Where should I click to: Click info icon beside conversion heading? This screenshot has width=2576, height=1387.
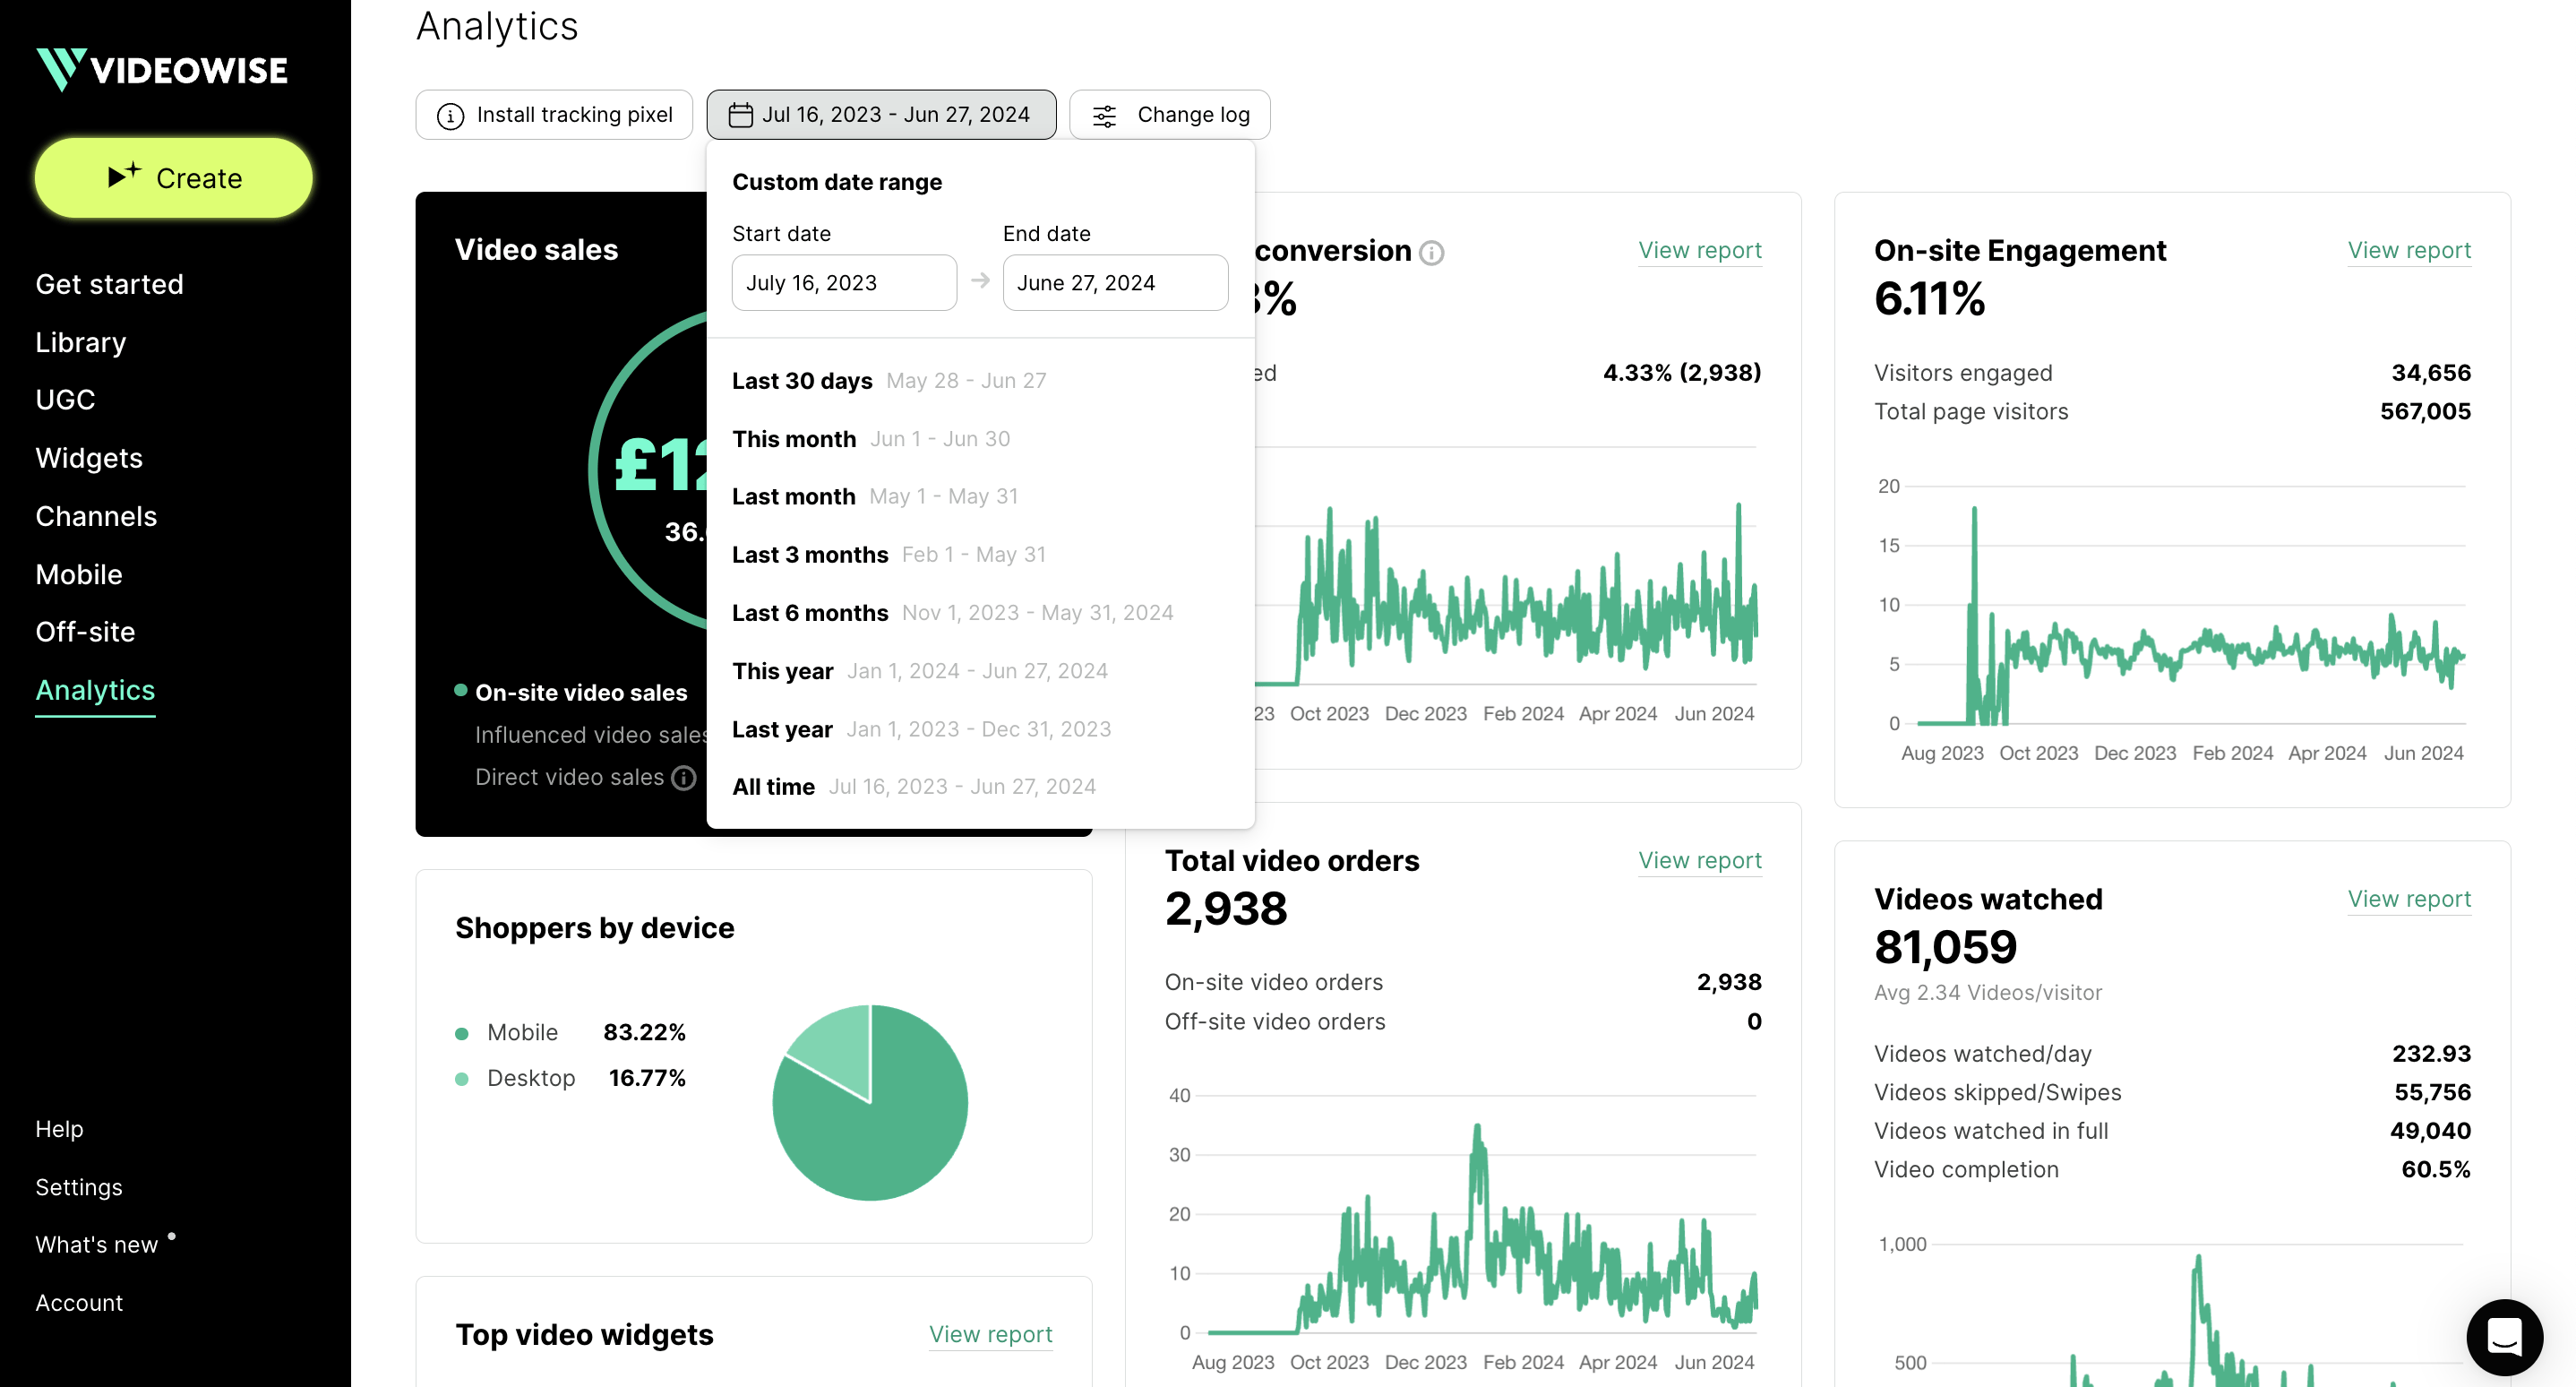tap(1432, 253)
